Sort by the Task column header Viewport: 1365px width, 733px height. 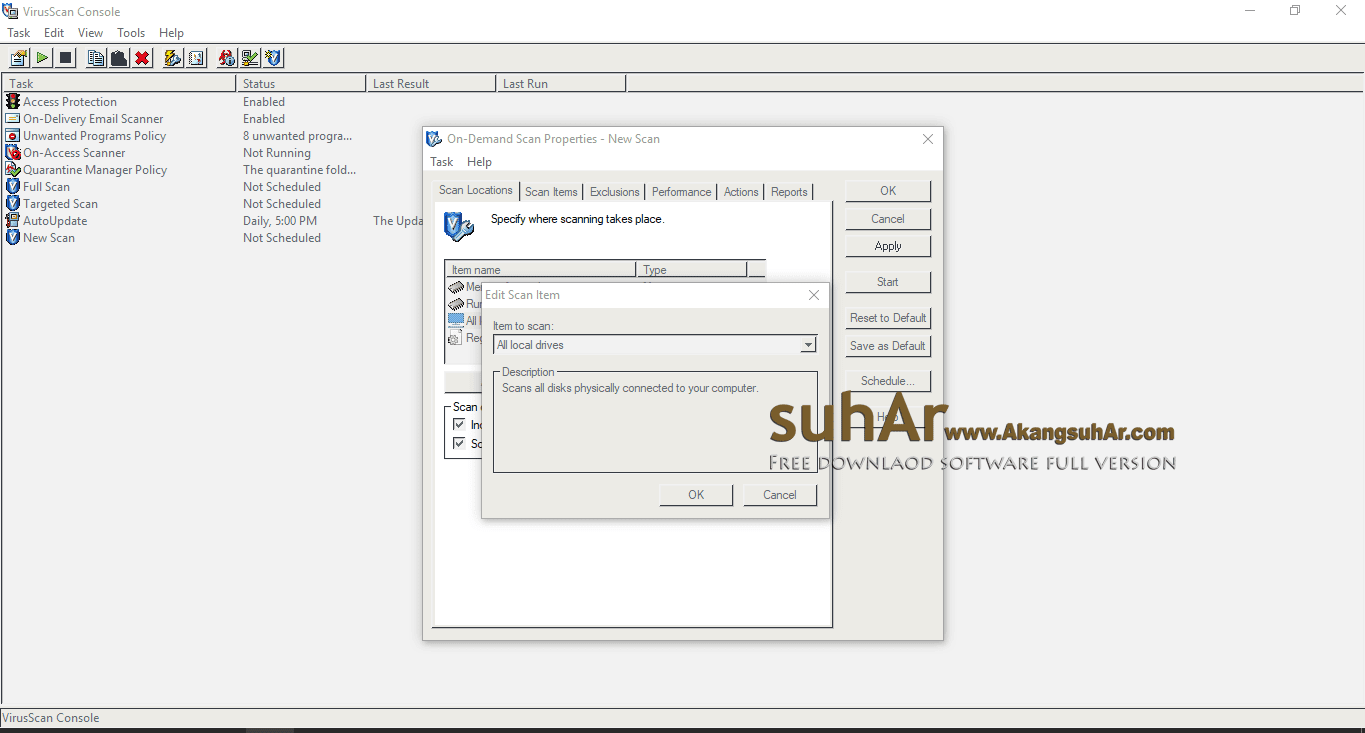coord(119,84)
